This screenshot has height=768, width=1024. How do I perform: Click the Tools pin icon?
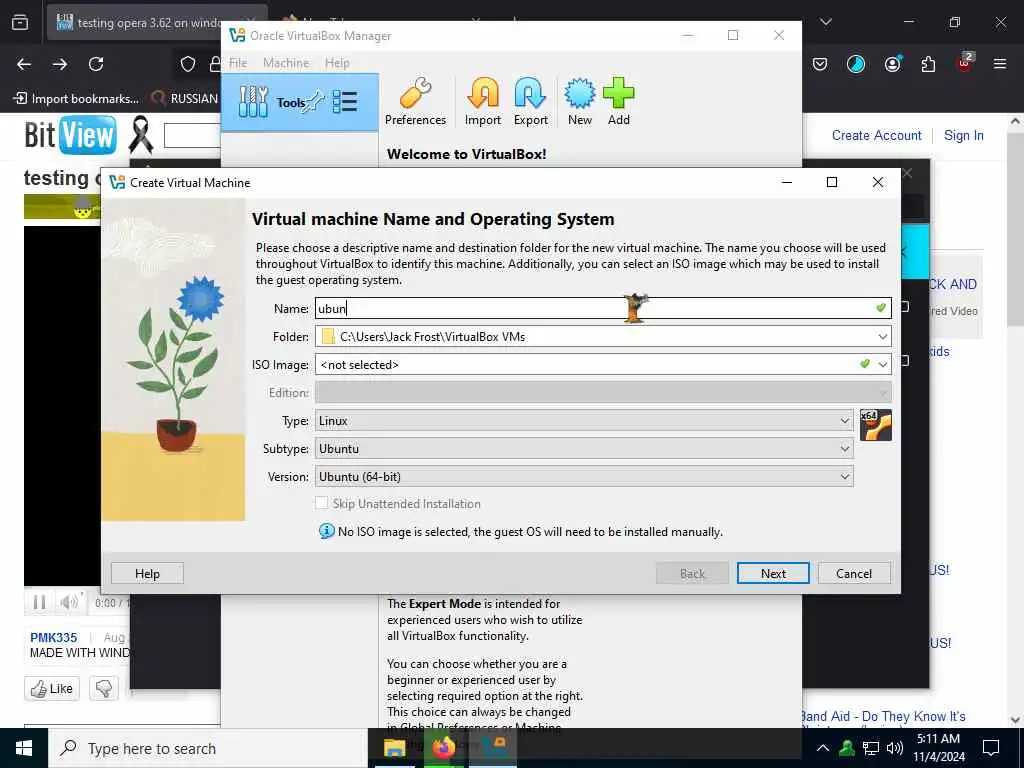[315, 101]
